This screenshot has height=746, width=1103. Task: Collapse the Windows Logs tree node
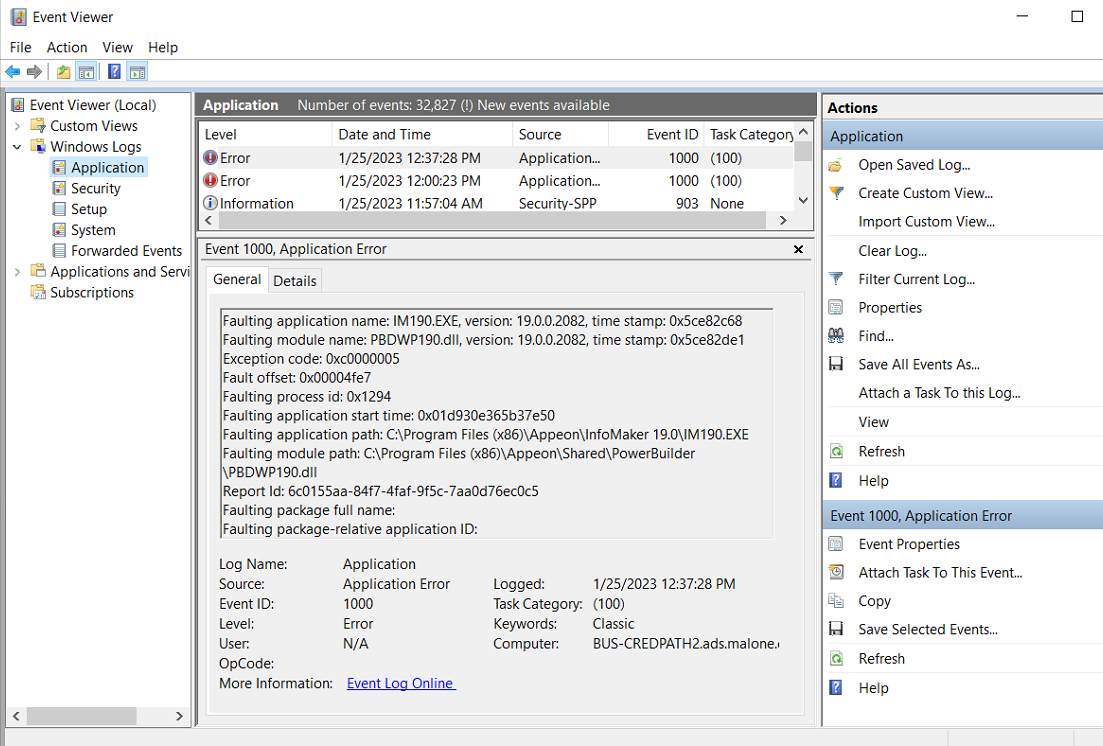coord(17,147)
